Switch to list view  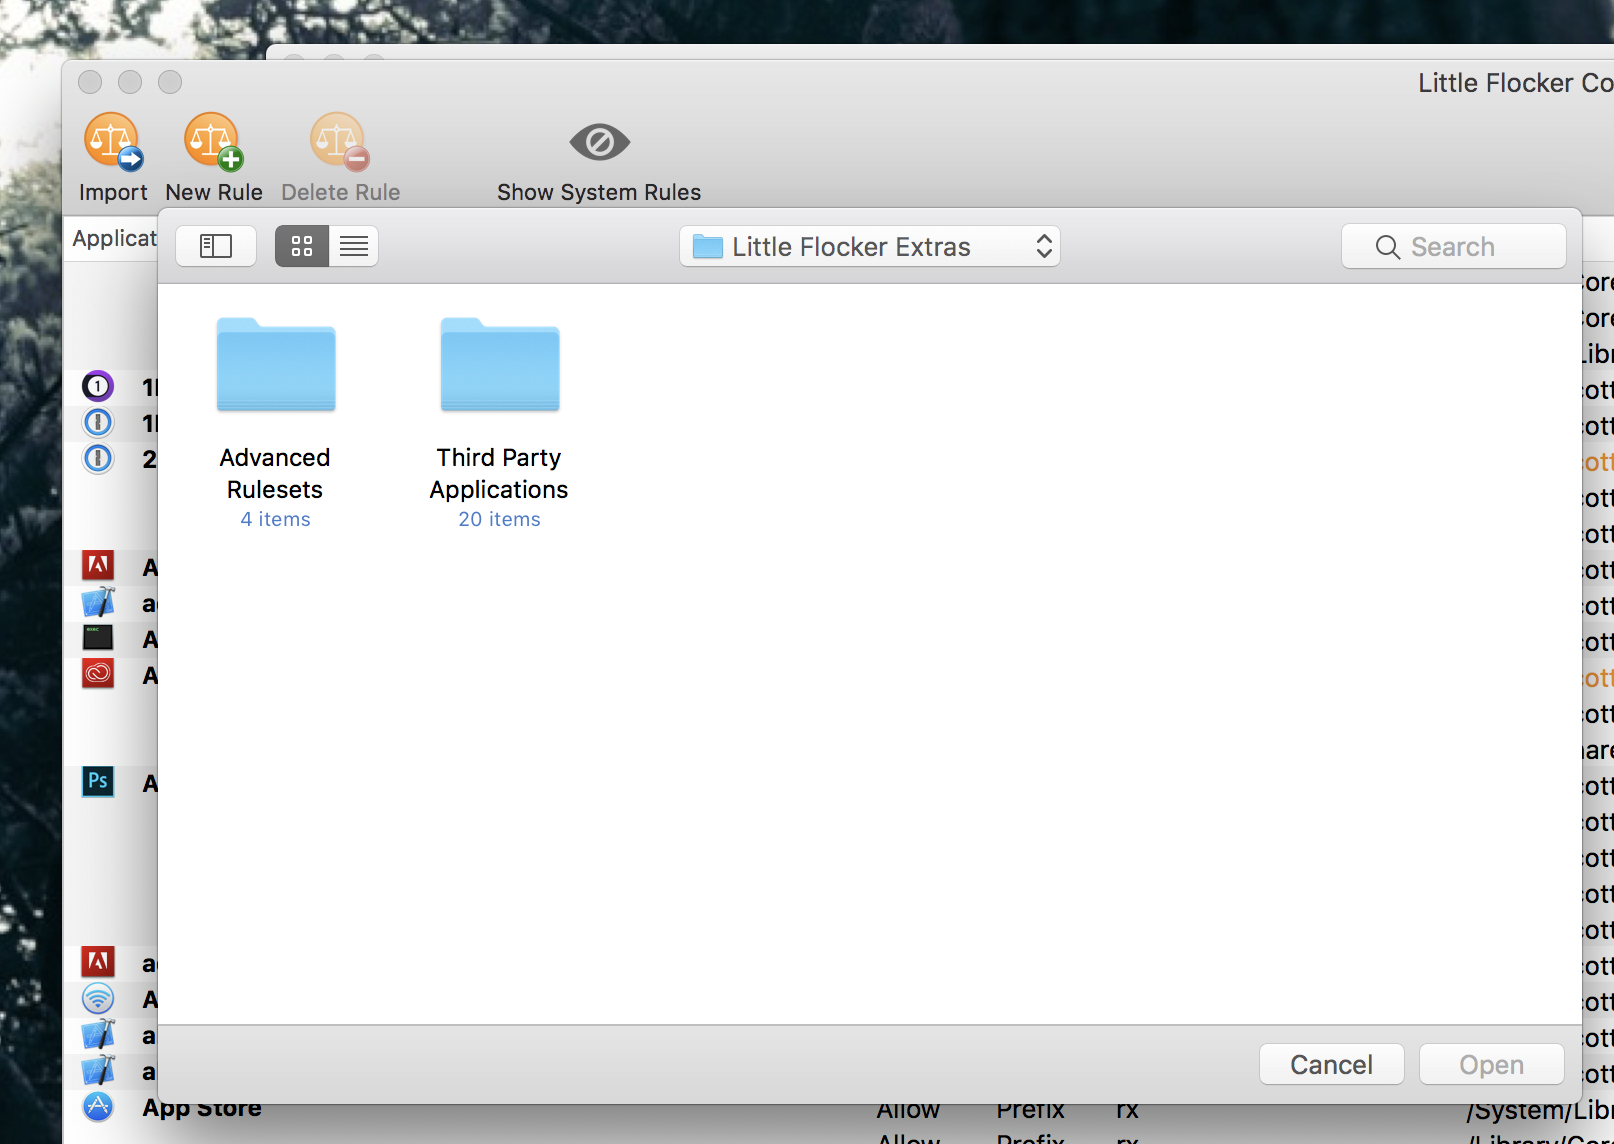coord(354,246)
